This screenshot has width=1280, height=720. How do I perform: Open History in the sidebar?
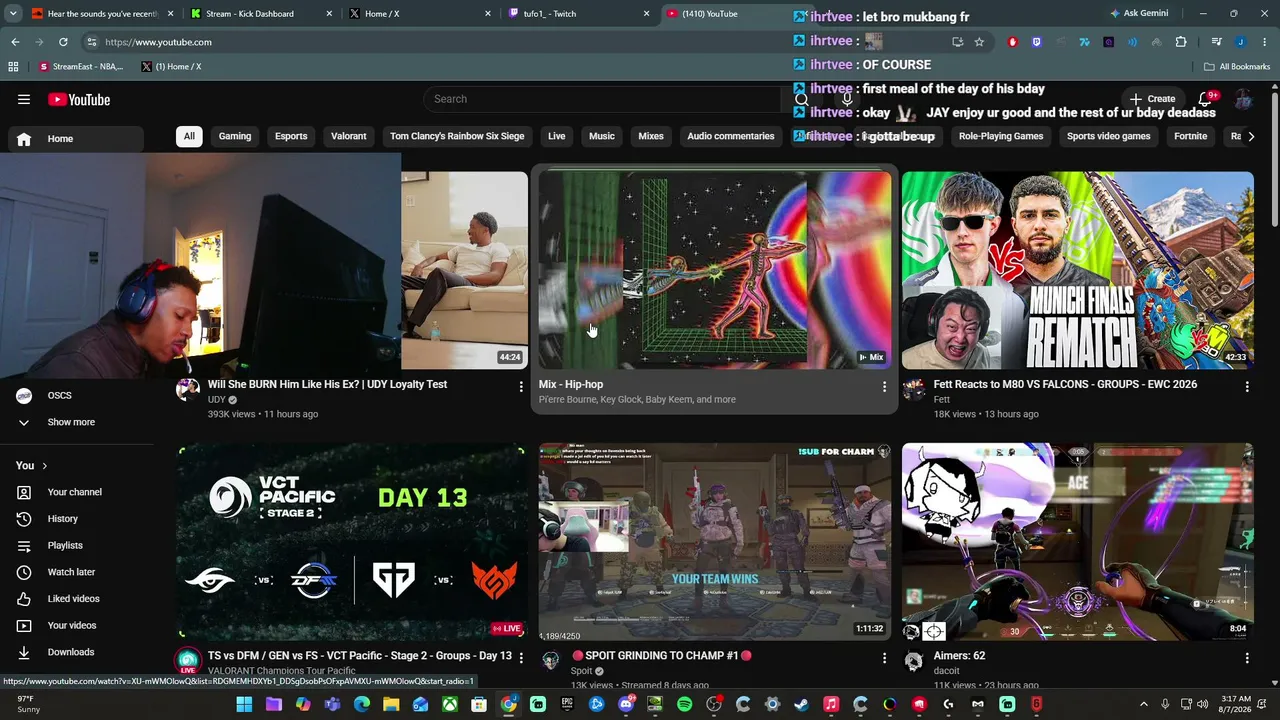[77, 519]
